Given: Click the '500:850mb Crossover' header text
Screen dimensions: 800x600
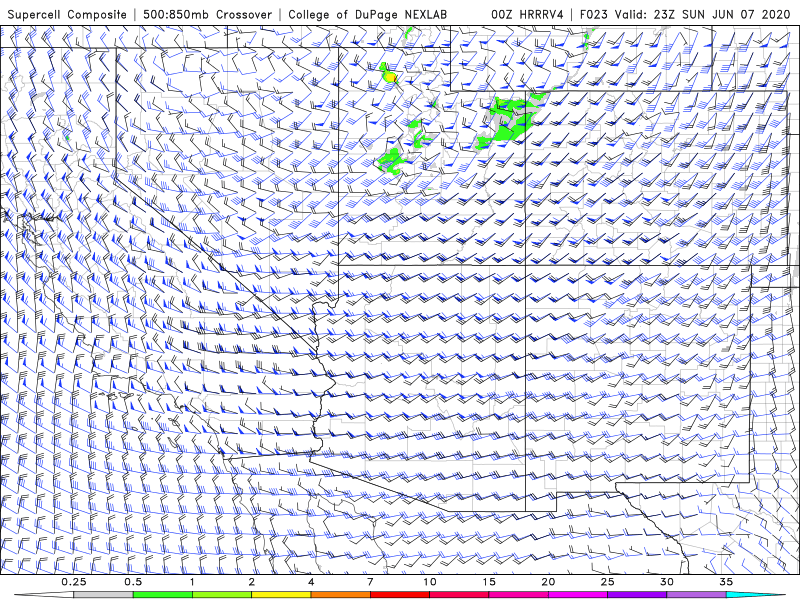Looking at the screenshot, I should click(208, 15).
